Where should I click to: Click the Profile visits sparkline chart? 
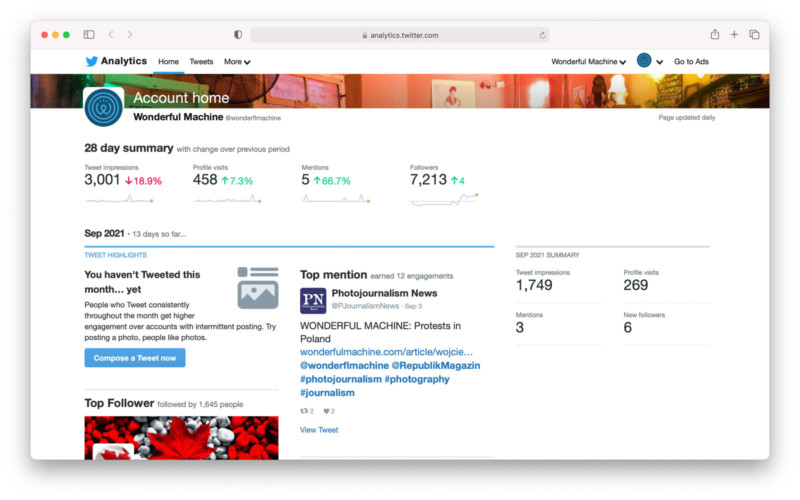(x=228, y=198)
